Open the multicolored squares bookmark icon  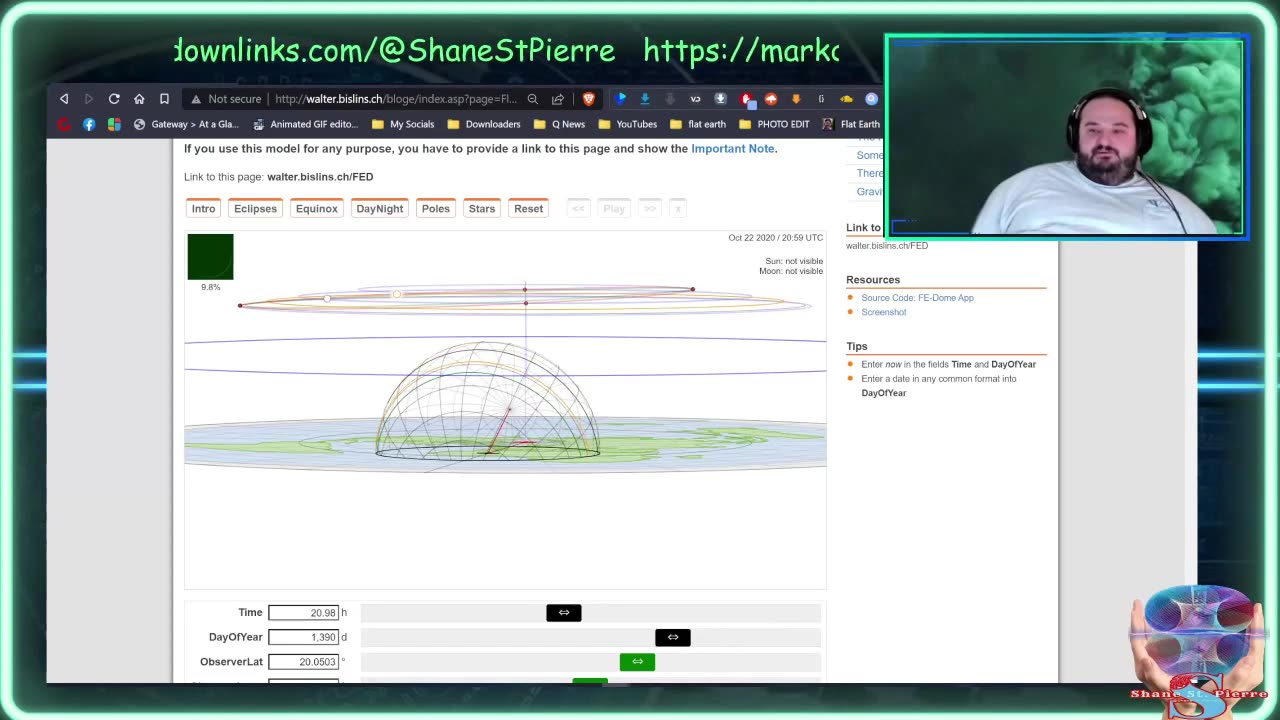[114, 124]
